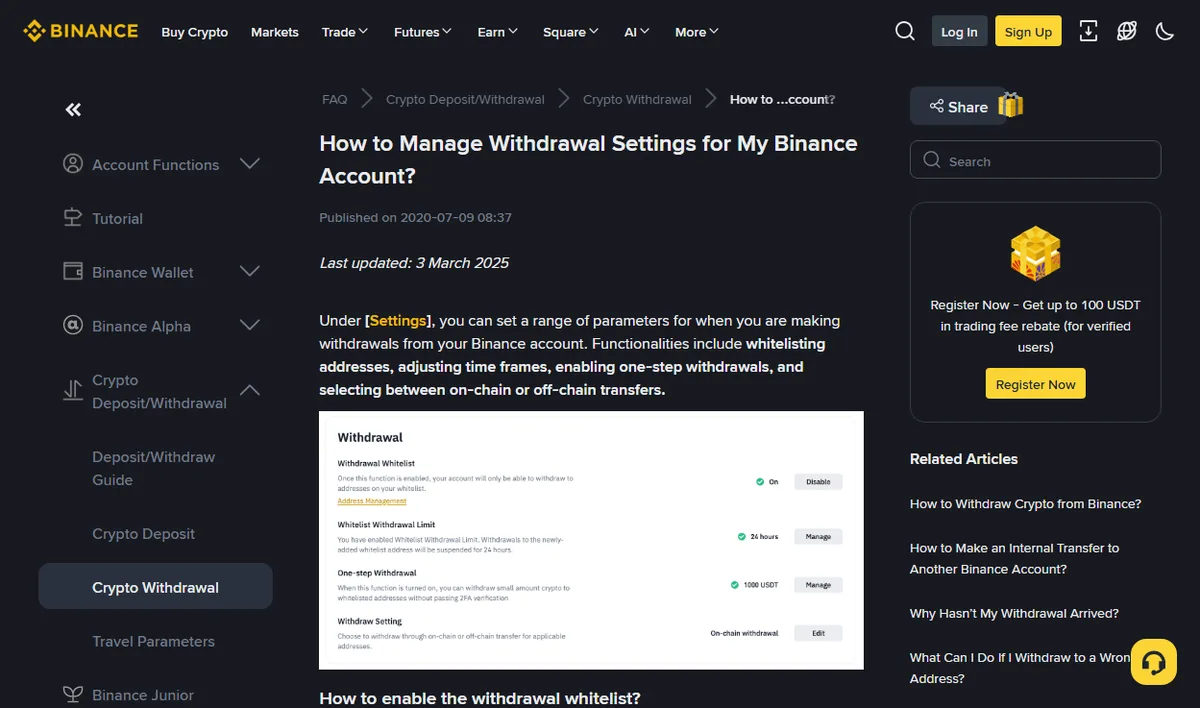Click the gift box icon beside Share
The width and height of the screenshot is (1200, 708).
click(x=1011, y=105)
